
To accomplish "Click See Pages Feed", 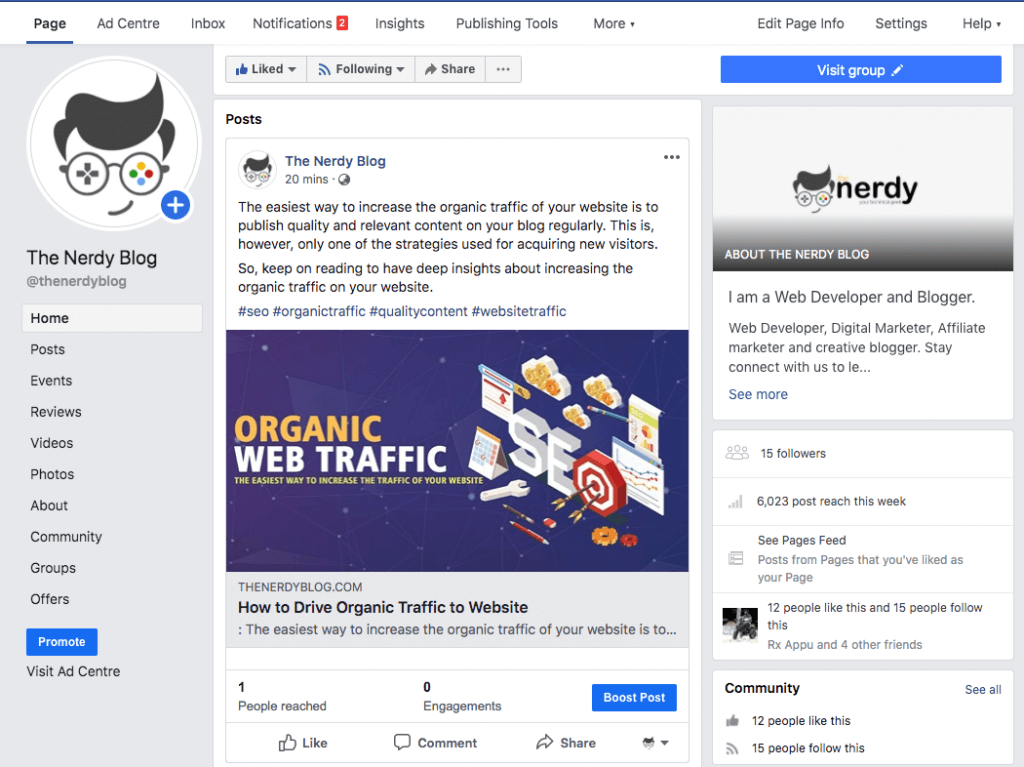I will 801,540.
